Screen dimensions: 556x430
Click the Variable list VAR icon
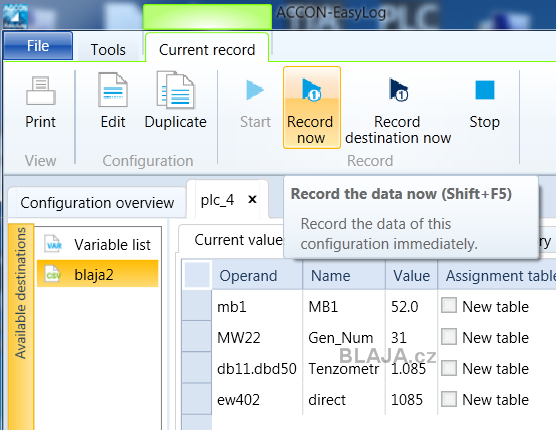click(x=53, y=244)
